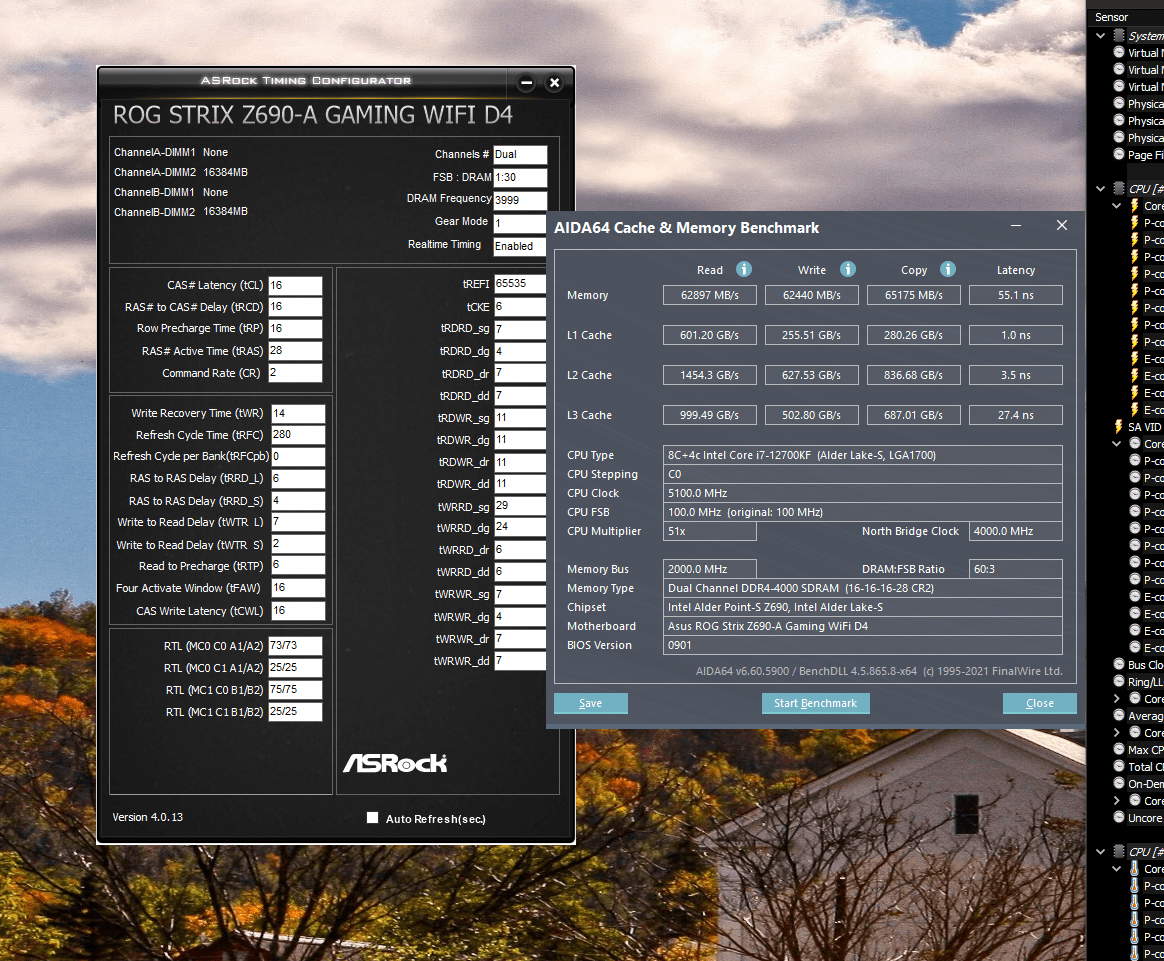Click the L2 Cache latency value 3.5 ns

[1016, 375]
